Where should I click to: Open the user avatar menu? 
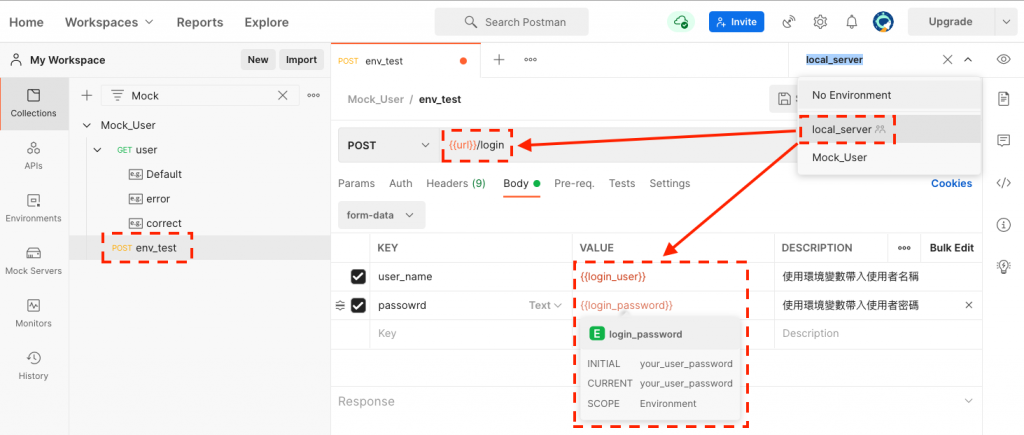coord(883,22)
